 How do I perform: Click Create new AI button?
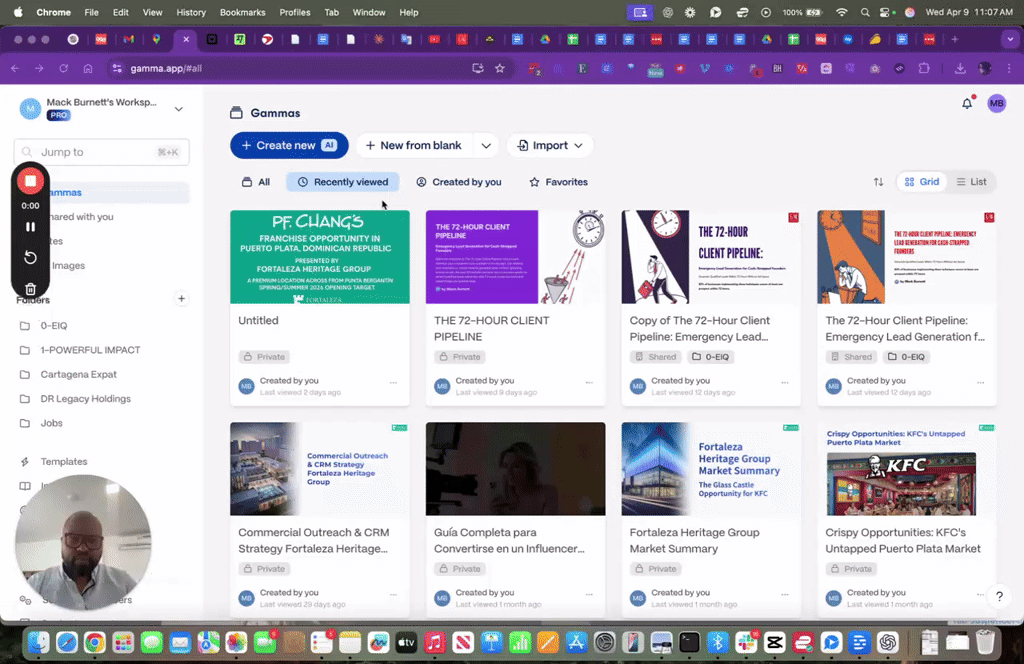coord(289,146)
